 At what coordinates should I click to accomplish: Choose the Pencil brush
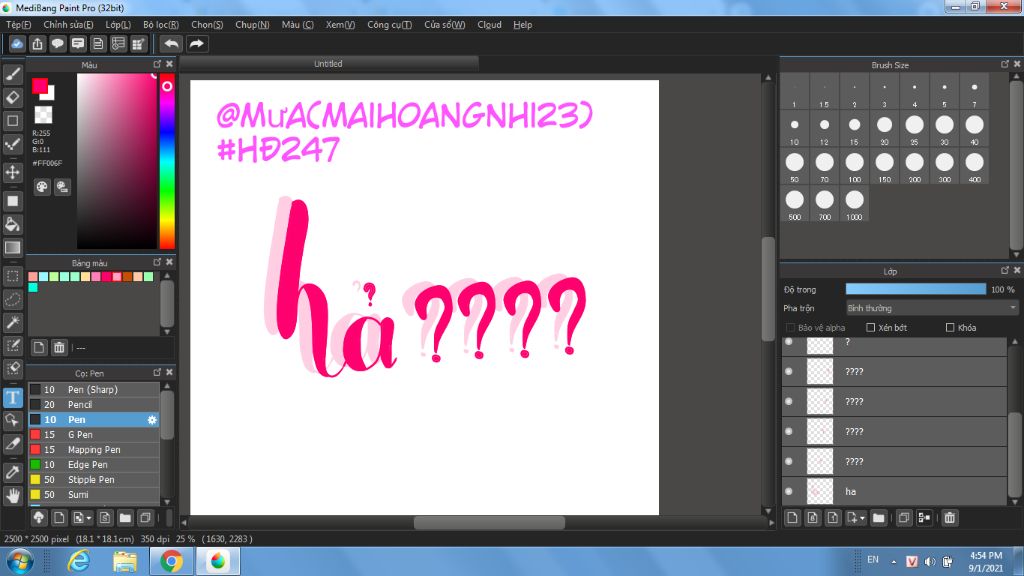coord(94,405)
